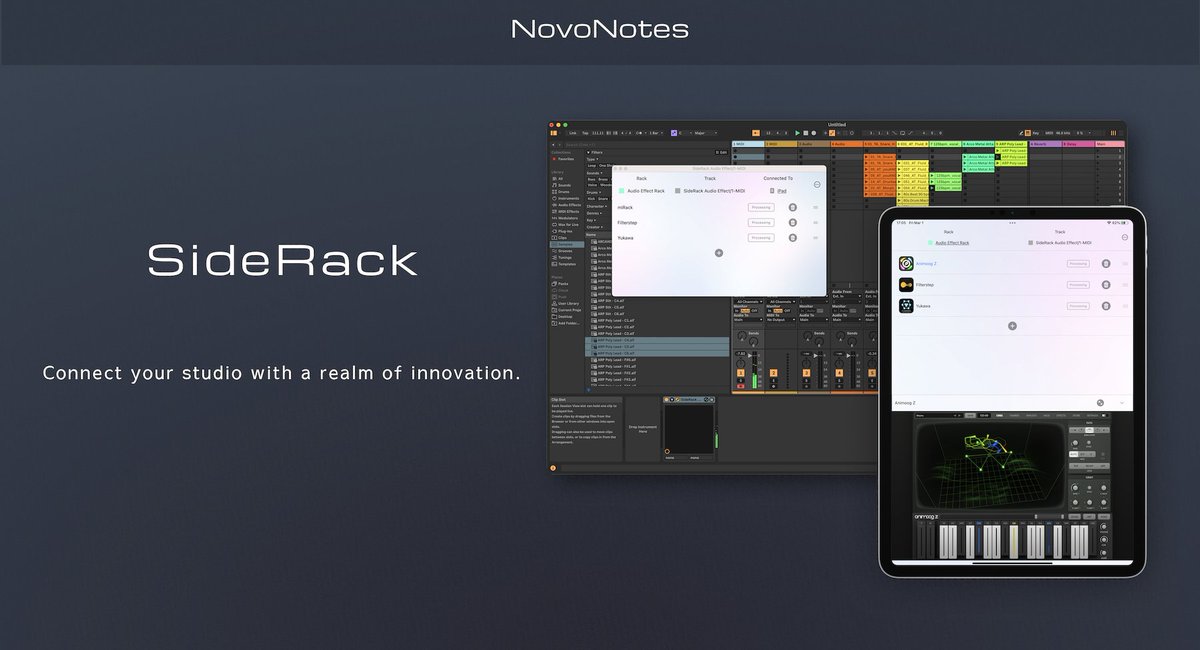This screenshot has height=650, width=1200.
Task: Expand the Creator filter dropdown
Action: (x=595, y=227)
